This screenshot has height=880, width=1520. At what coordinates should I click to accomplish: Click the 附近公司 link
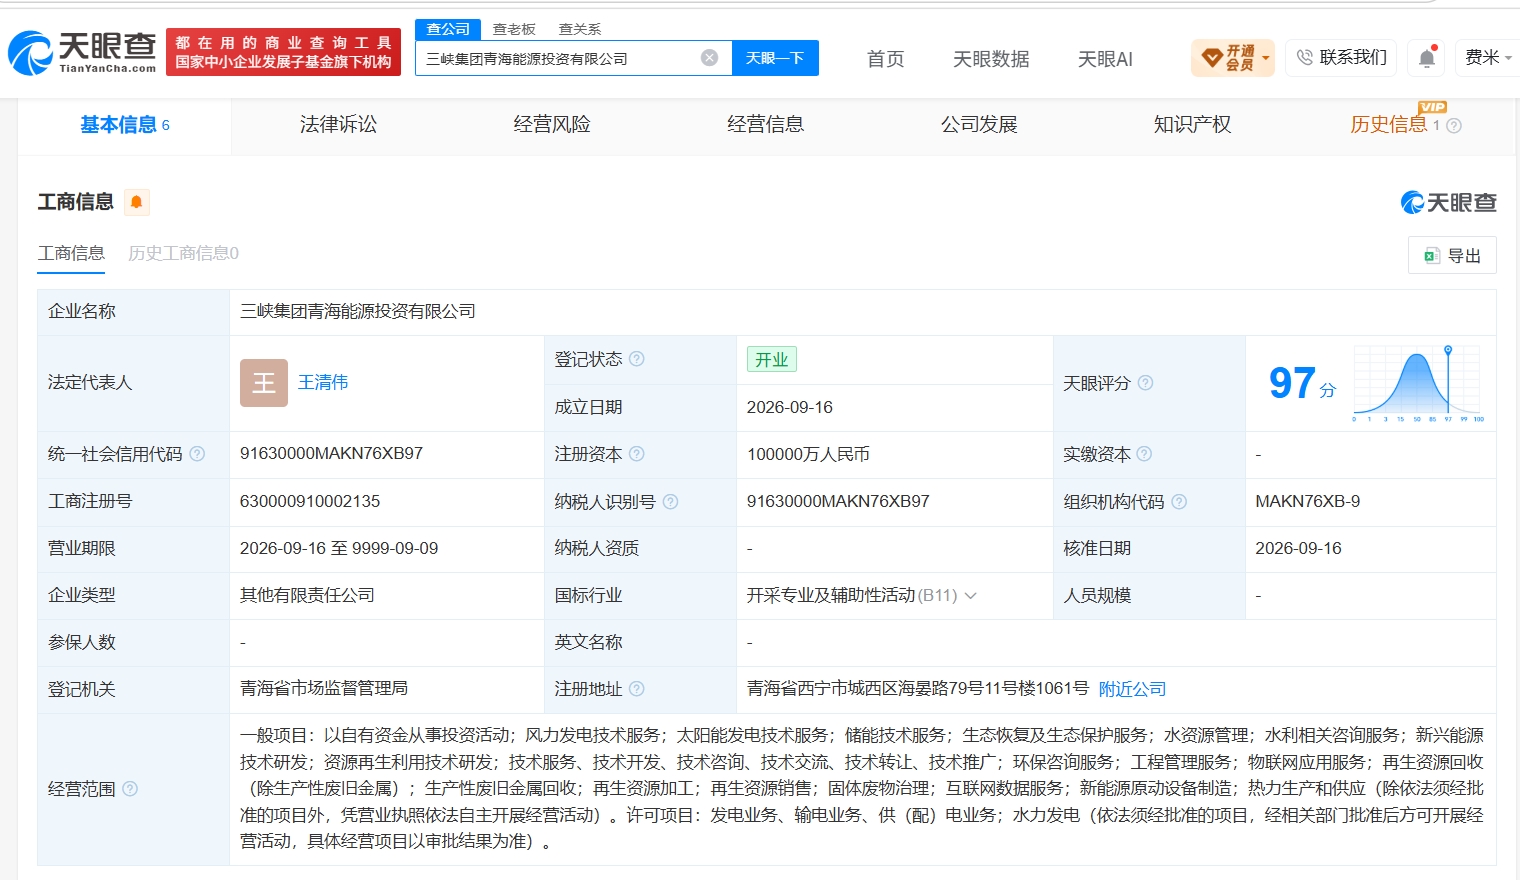1132,689
